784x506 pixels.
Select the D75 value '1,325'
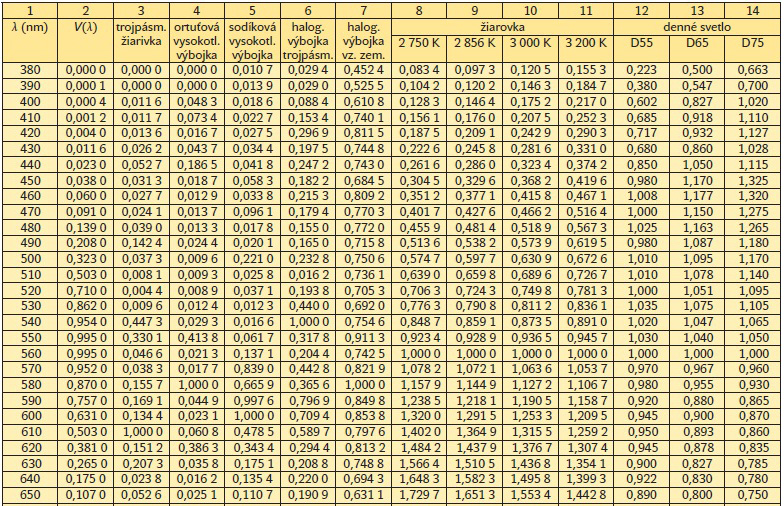point(752,180)
